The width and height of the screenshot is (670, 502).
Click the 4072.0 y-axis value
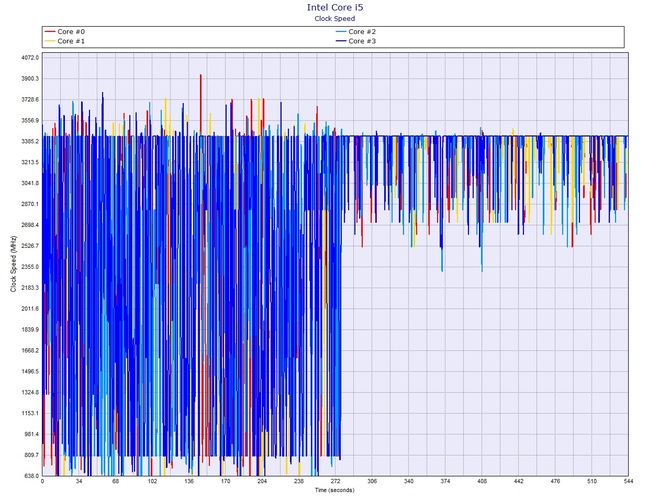(30, 57)
